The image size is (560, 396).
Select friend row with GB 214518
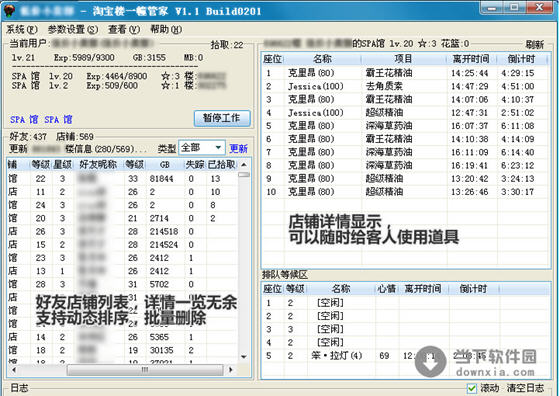(122, 231)
